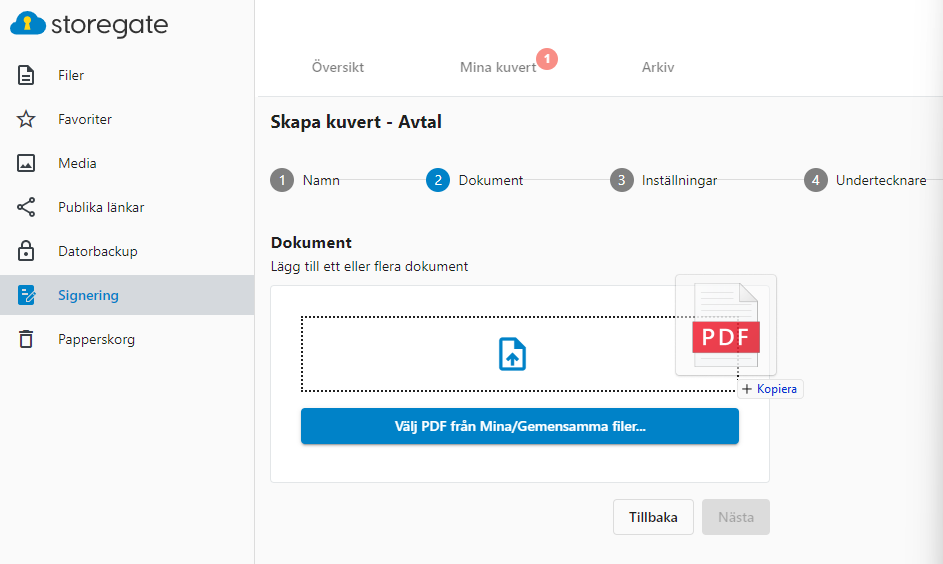The height and width of the screenshot is (564, 943).
Task: Select step 3 Inställningar in wizard
Action: (663, 180)
